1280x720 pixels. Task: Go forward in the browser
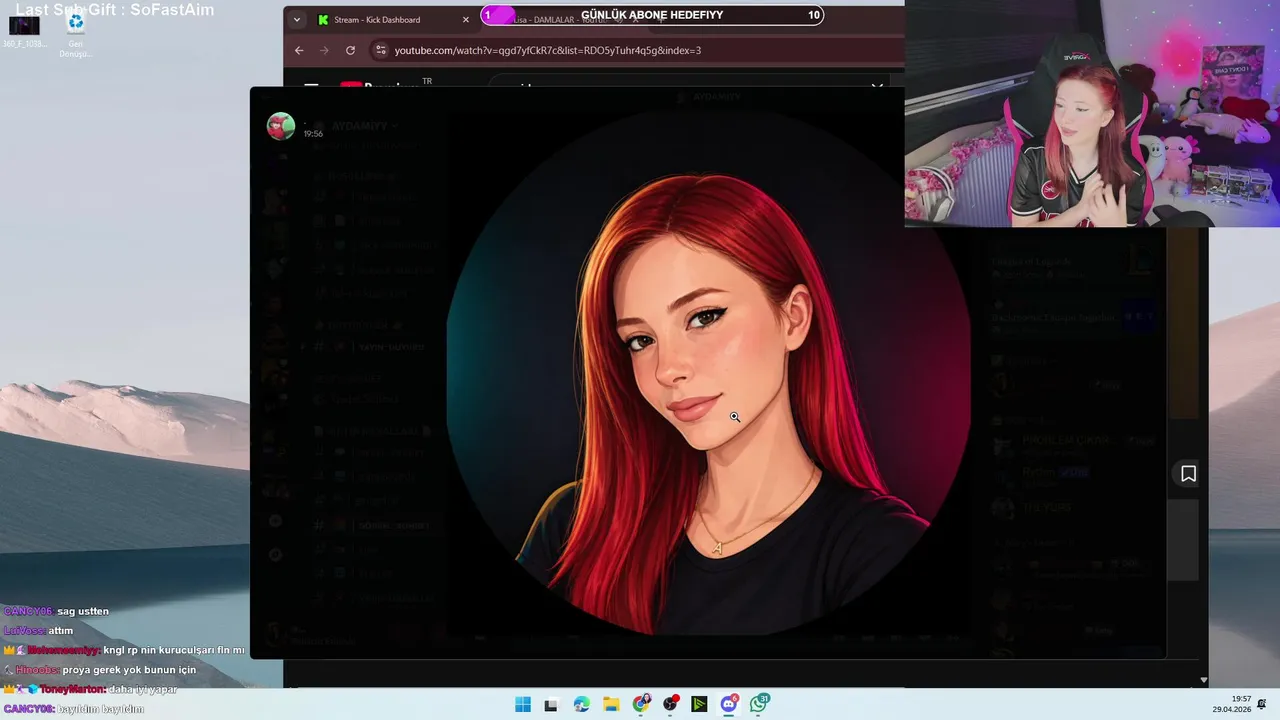324,50
